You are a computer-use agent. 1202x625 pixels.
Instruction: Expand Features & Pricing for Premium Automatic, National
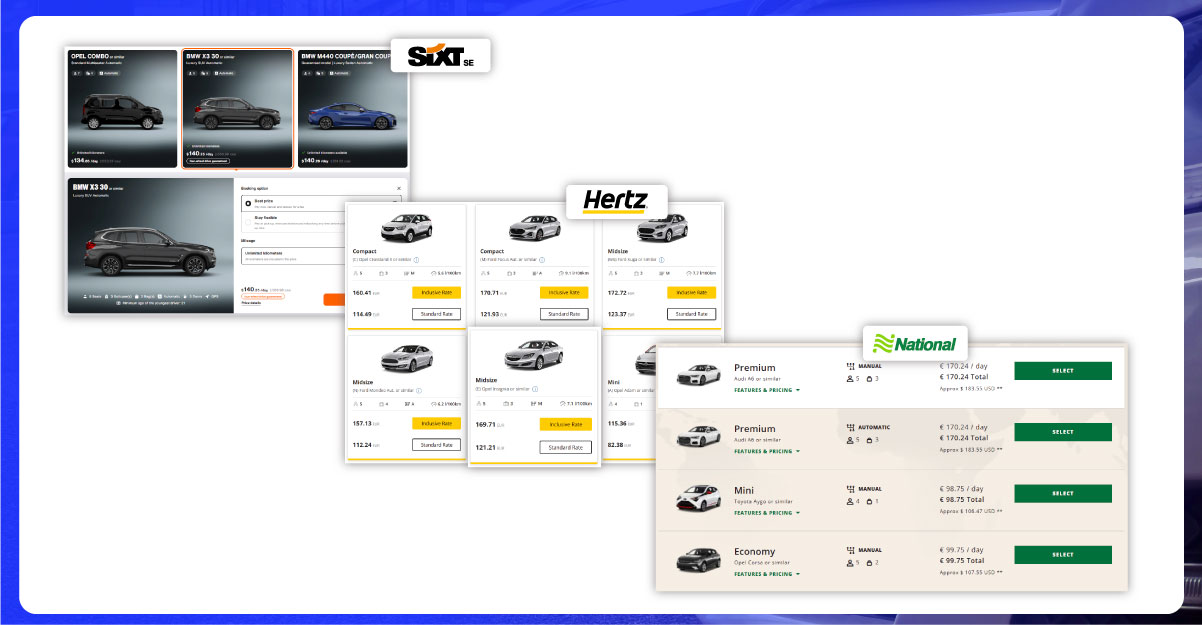767,451
